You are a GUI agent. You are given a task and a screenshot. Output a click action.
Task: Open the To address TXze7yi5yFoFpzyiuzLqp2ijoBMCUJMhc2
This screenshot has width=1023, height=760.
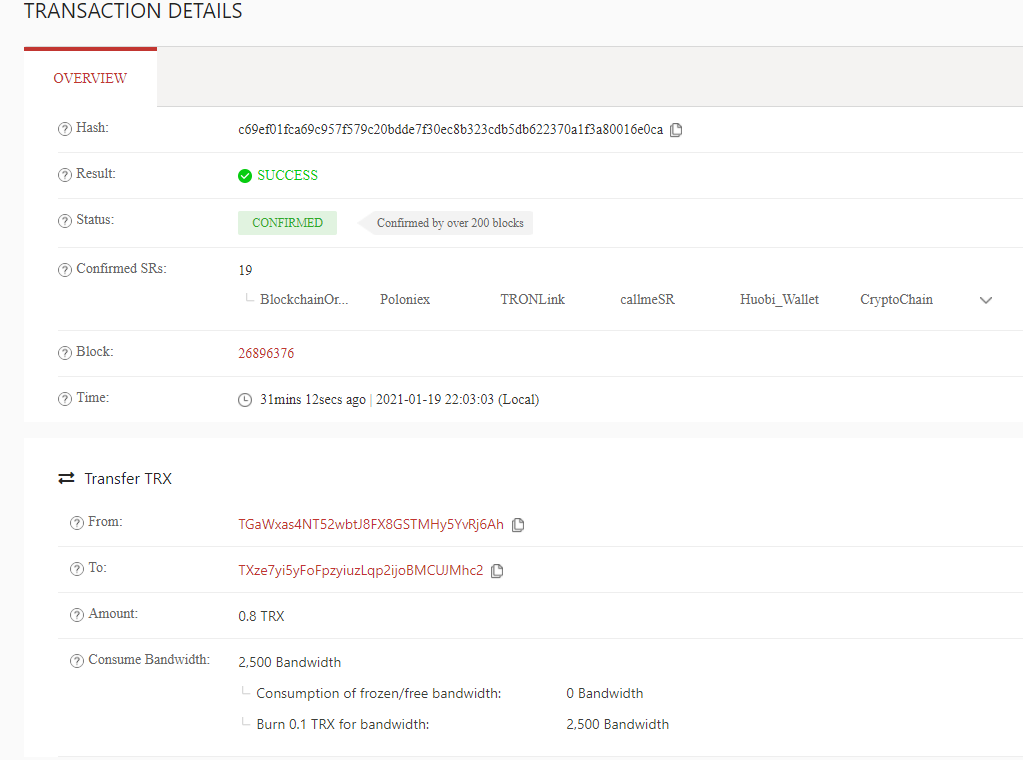tap(361, 570)
